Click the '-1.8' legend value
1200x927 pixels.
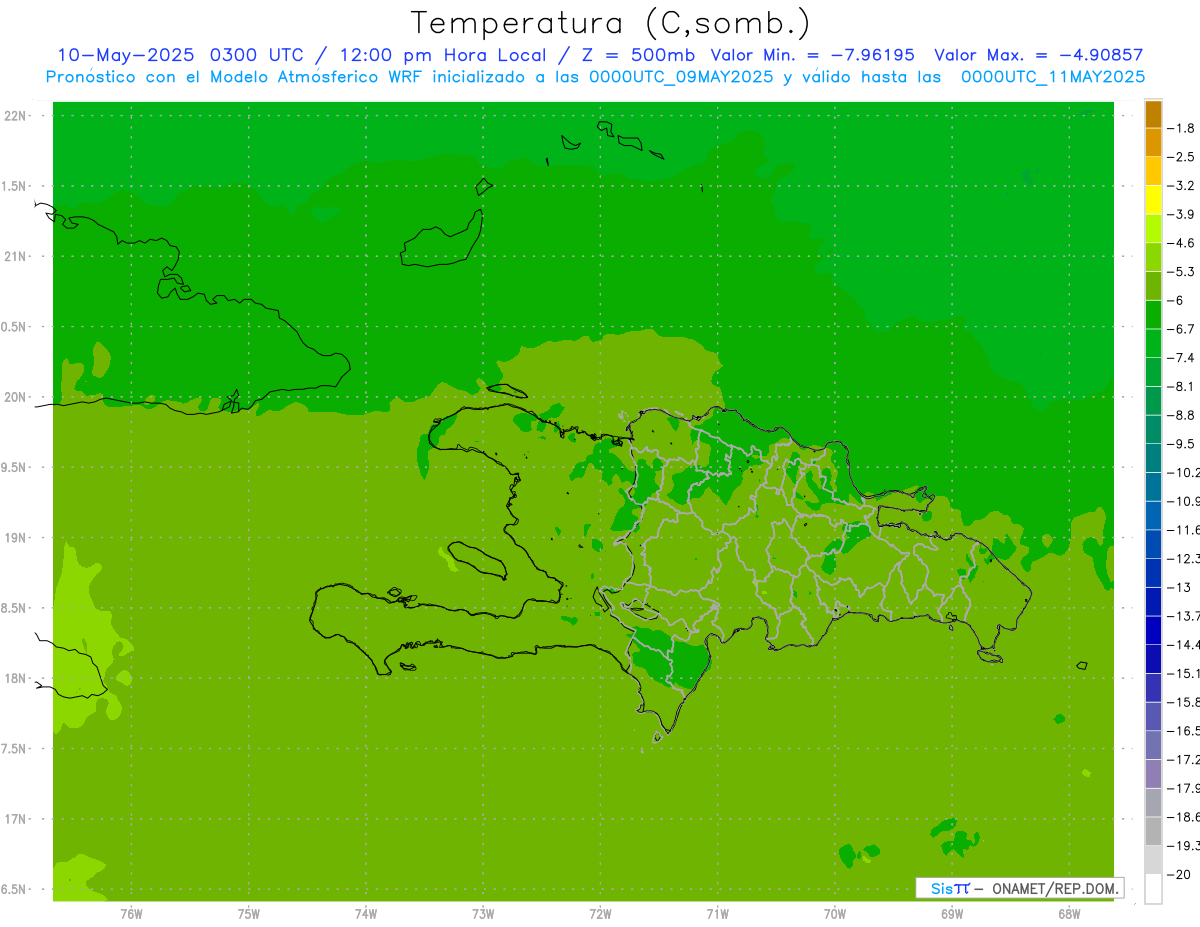[x=1183, y=128]
